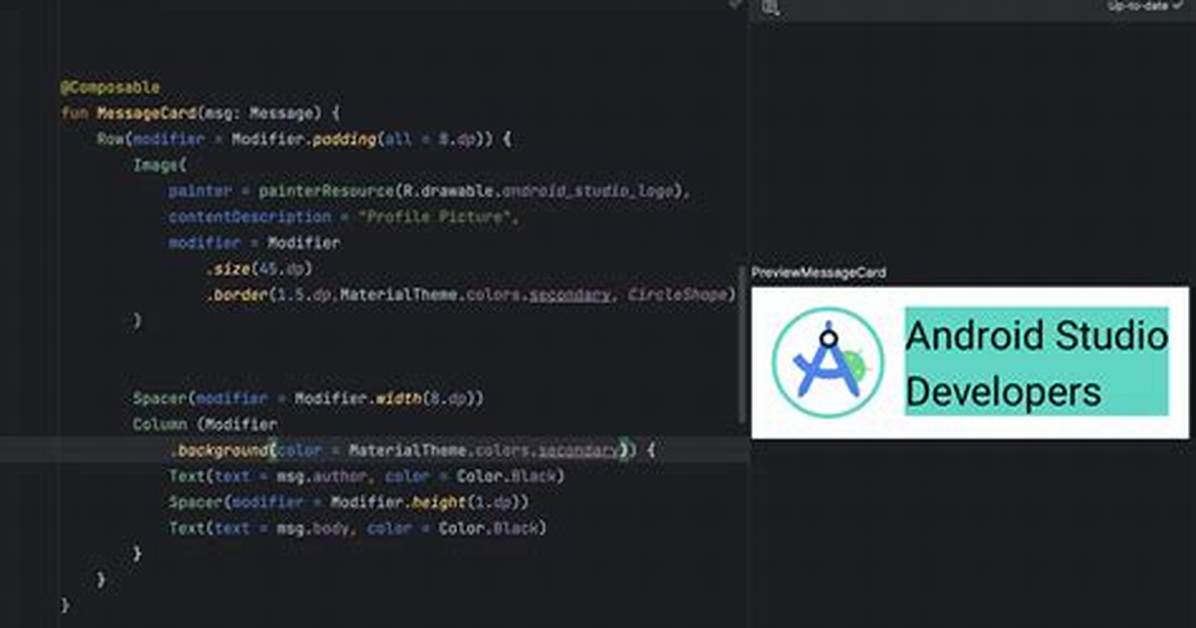Screen dimensions: 1196x628
Task: Place cursor on the @Composable annotation
Action: (110, 87)
